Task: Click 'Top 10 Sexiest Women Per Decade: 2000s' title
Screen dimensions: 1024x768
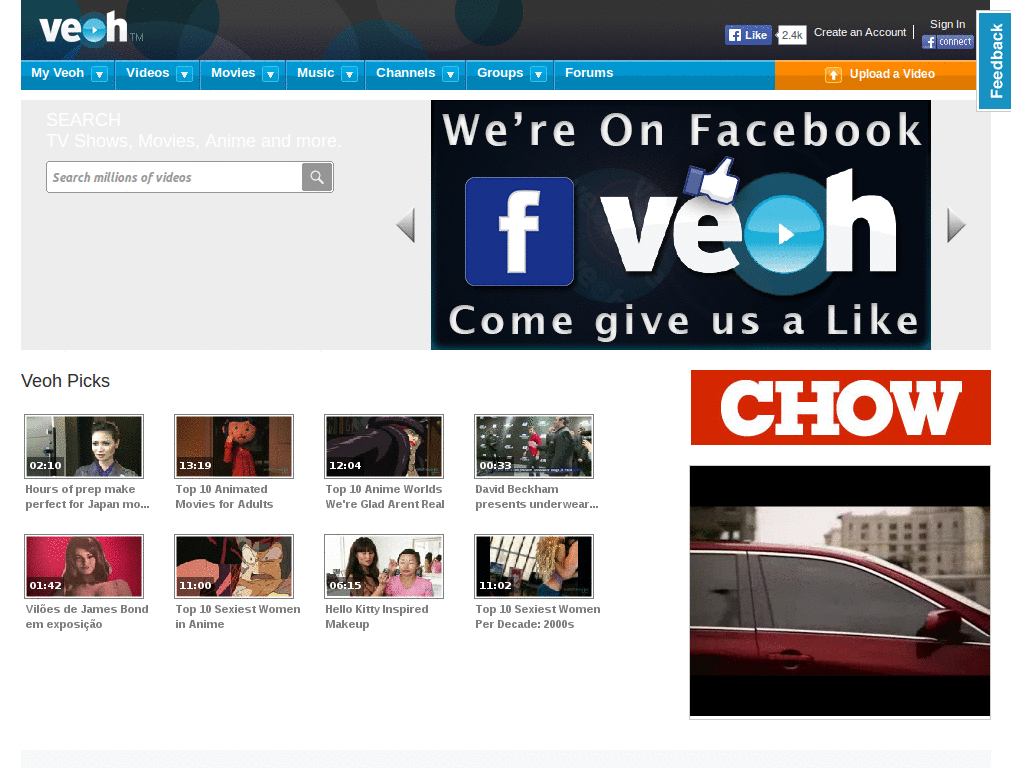Action: click(x=537, y=616)
